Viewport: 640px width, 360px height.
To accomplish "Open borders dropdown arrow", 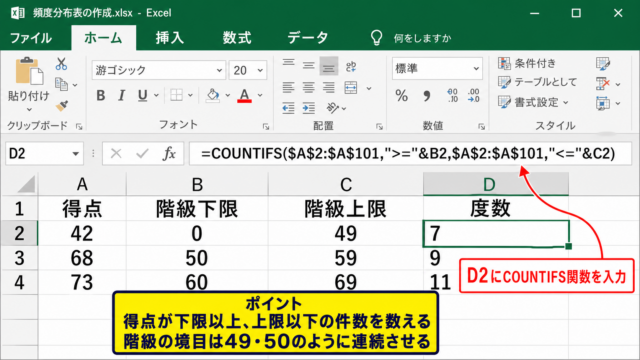I will [x=190, y=96].
